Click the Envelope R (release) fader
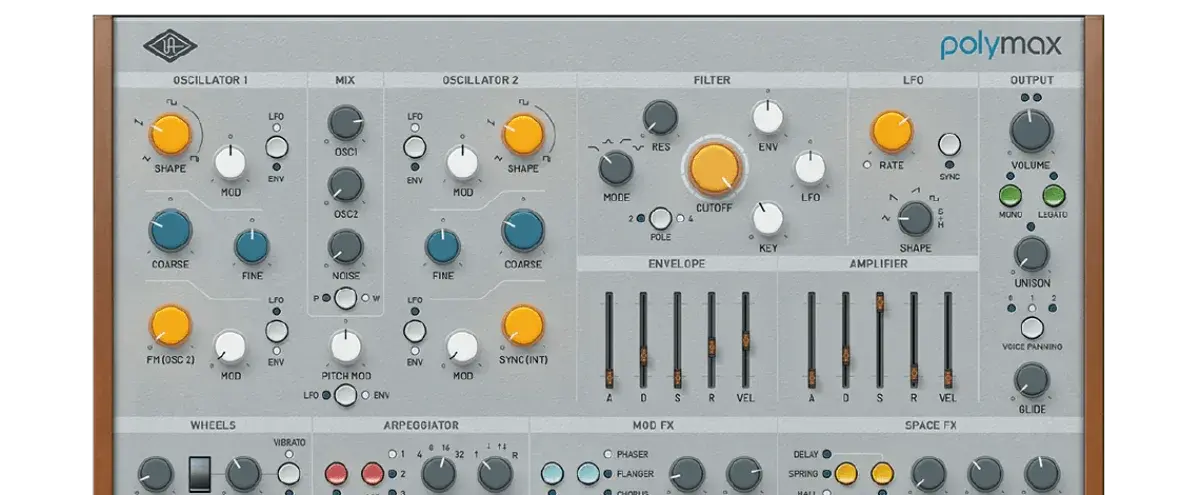 coord(711,348)
